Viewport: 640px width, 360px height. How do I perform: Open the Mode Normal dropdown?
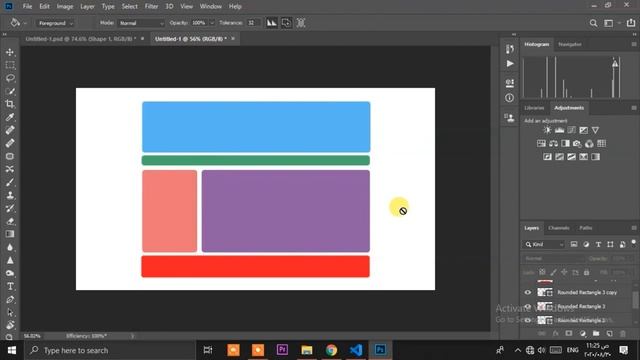[141, 23]
